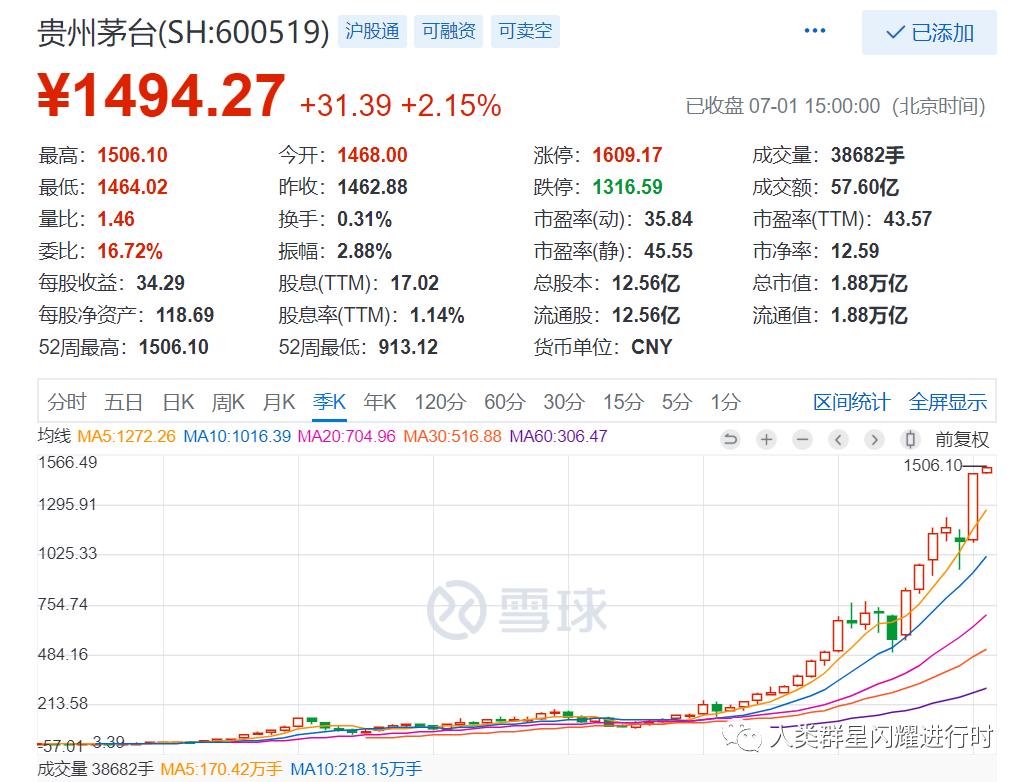
Task: Switch to the 分时 tab
Action: point(67,401)
